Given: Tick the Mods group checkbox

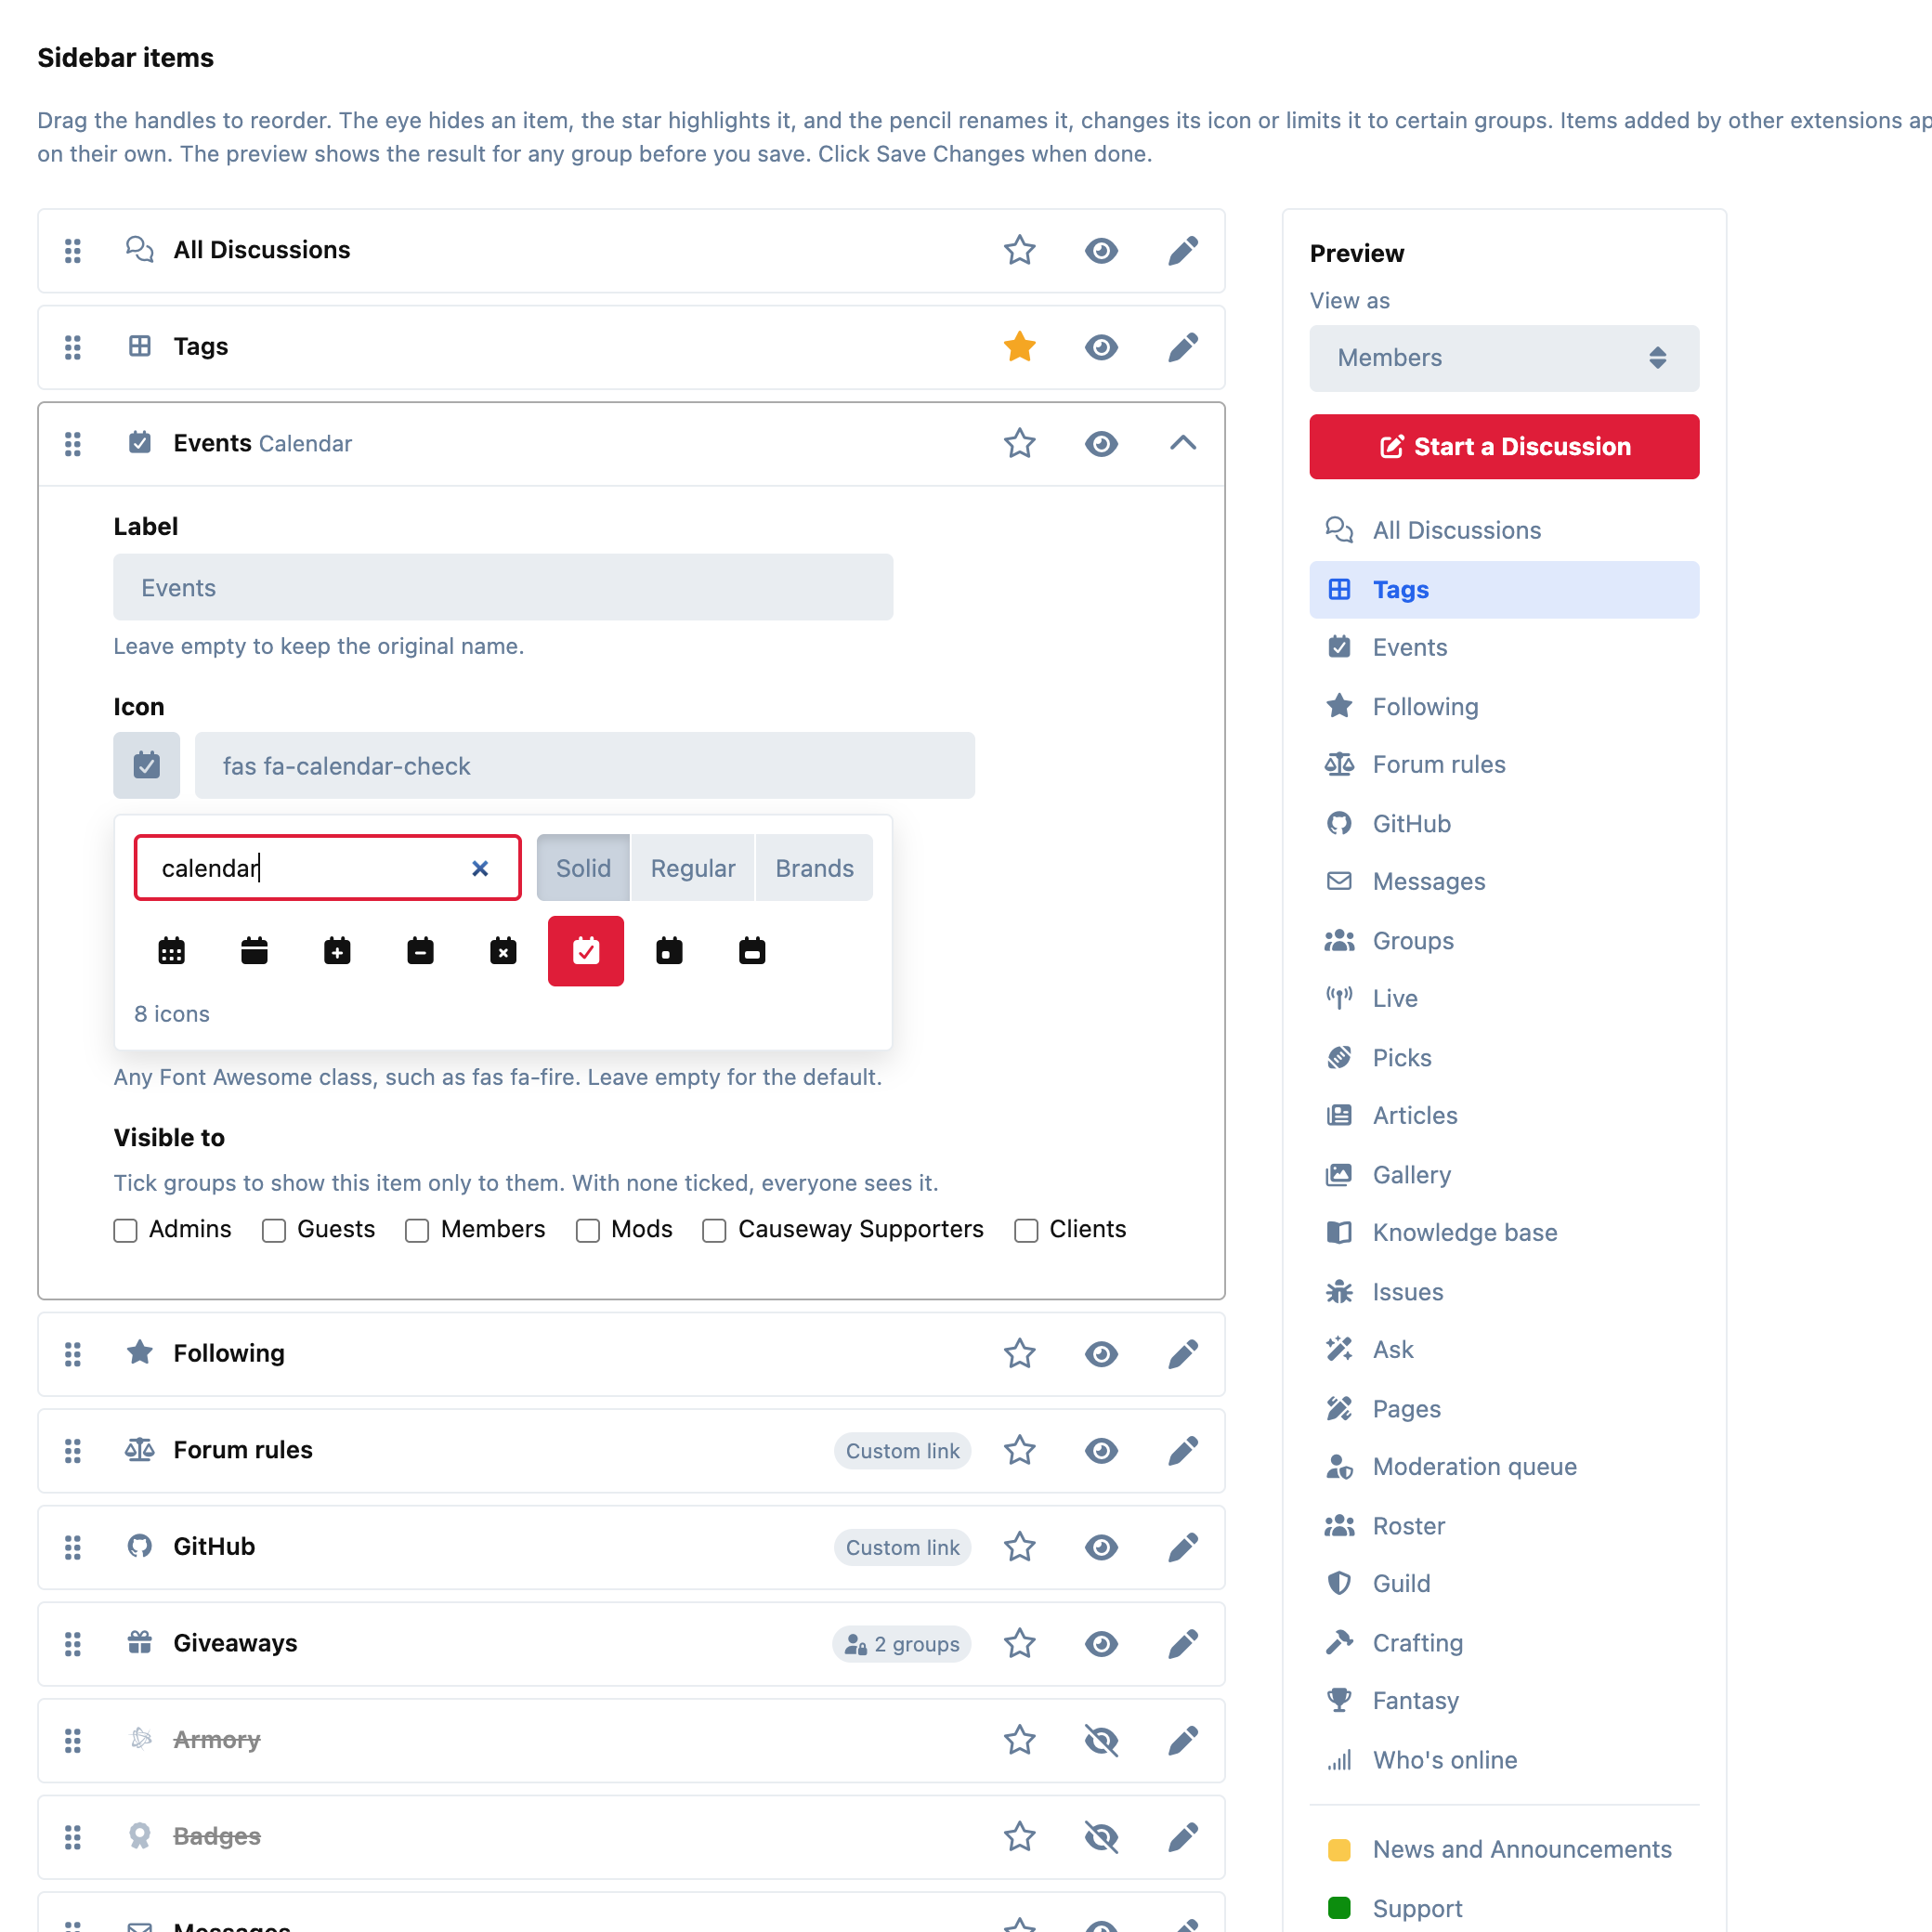Looking at the screenshot, I should pos(587,1230).
